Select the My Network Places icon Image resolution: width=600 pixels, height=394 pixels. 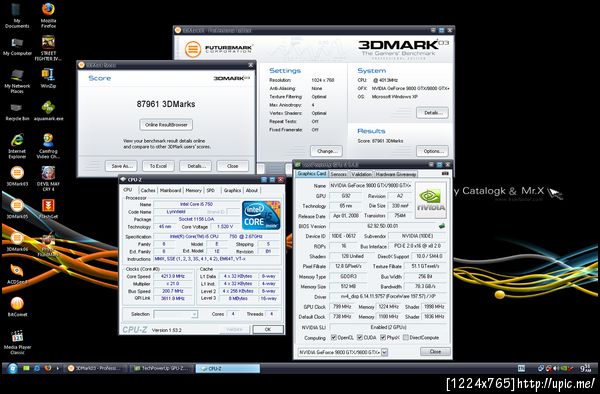[17, 81]
